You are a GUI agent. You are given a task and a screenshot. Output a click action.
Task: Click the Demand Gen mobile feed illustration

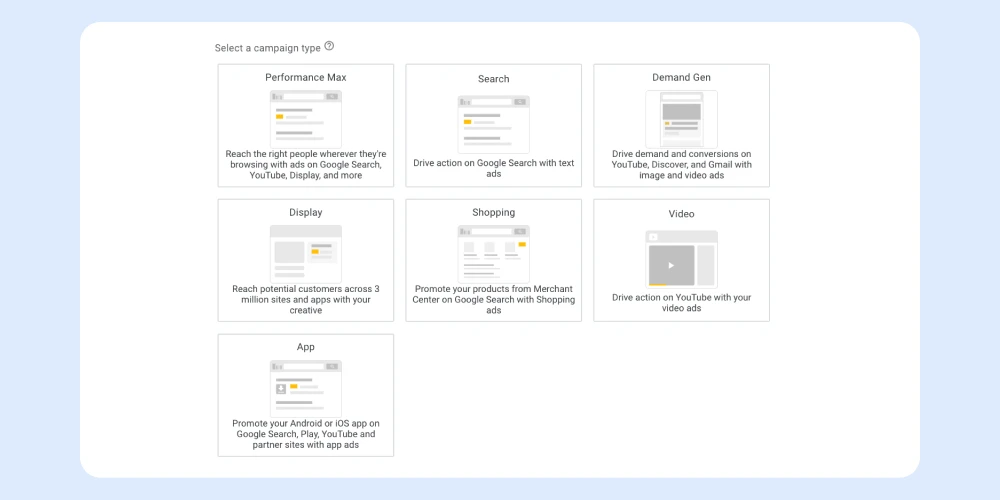(x=681, y=119)
